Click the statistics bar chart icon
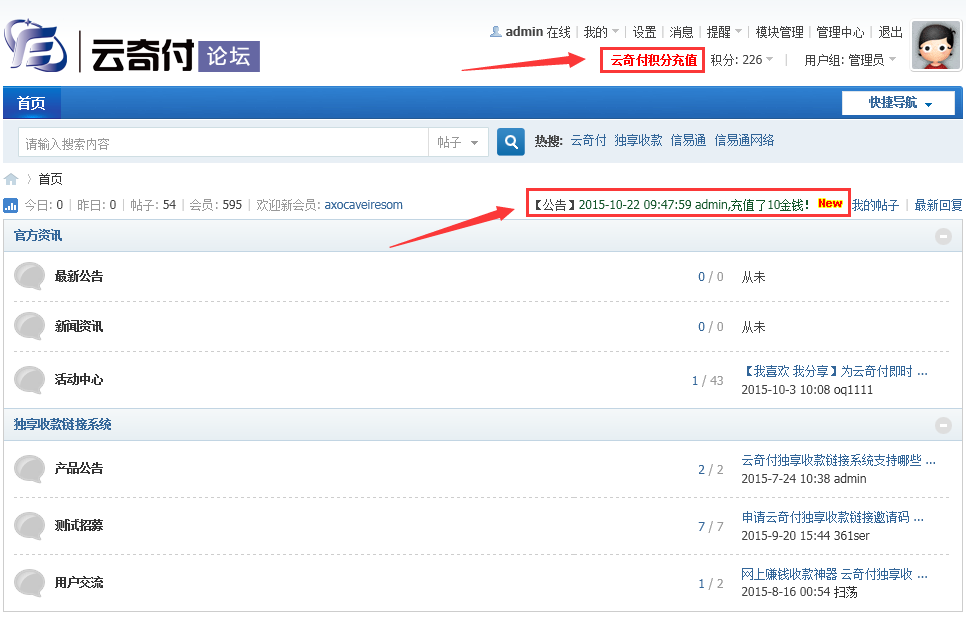966x617 pixels. [x=10, y=205]
